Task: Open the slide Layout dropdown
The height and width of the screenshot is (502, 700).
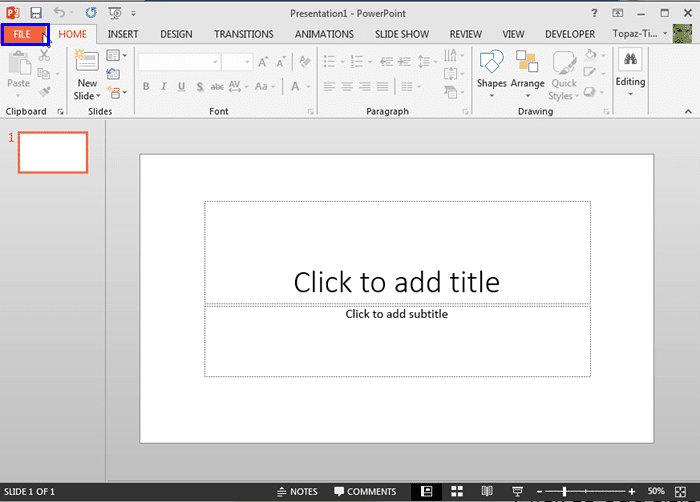Action: click(117, 55)
